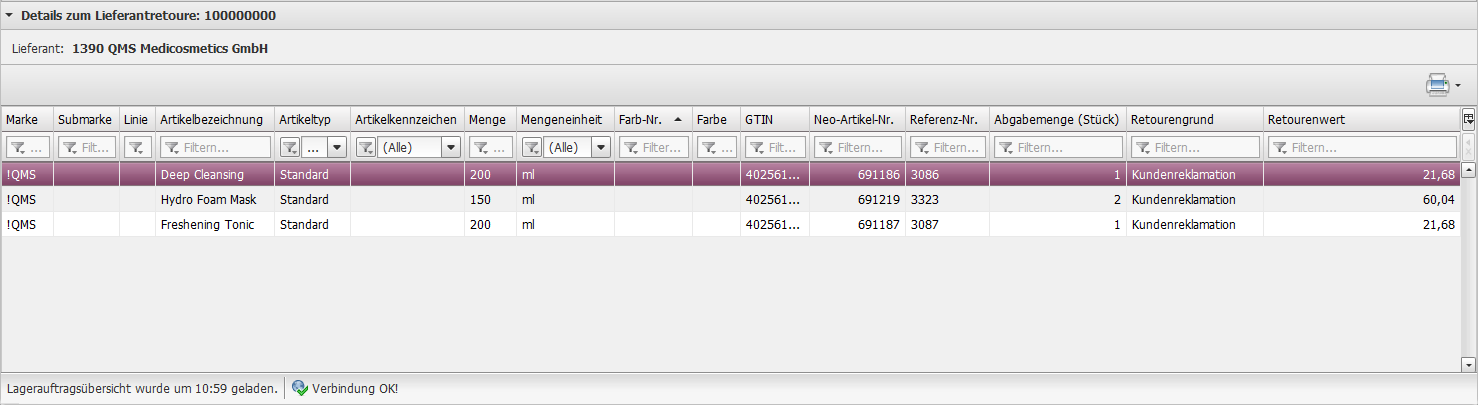Select the Hydro Foam Mask row
Image resolution: width=1478 pixels, height=405 pixels.
click(x=731, y=199)
